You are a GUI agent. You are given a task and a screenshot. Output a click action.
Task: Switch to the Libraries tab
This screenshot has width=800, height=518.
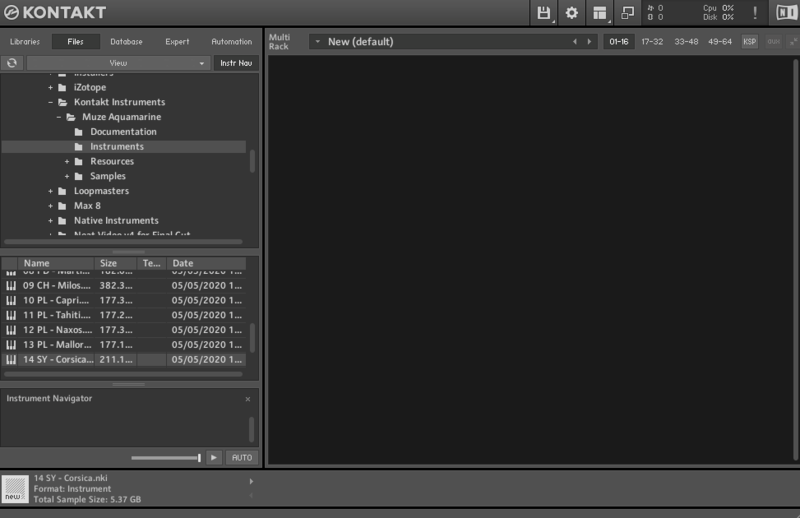(x=25, y=42)
